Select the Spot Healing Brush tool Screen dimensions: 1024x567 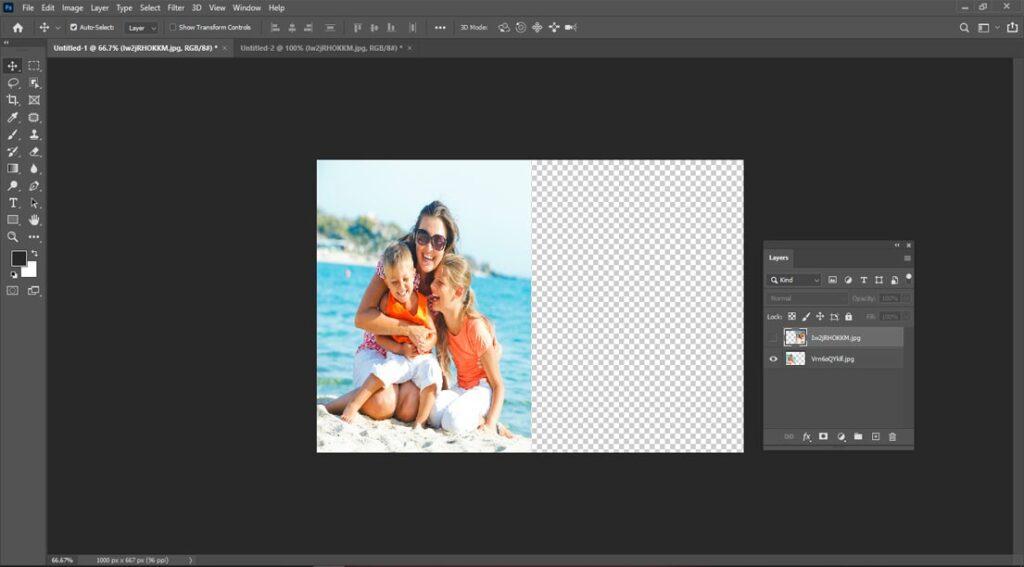tap(34, 118)
